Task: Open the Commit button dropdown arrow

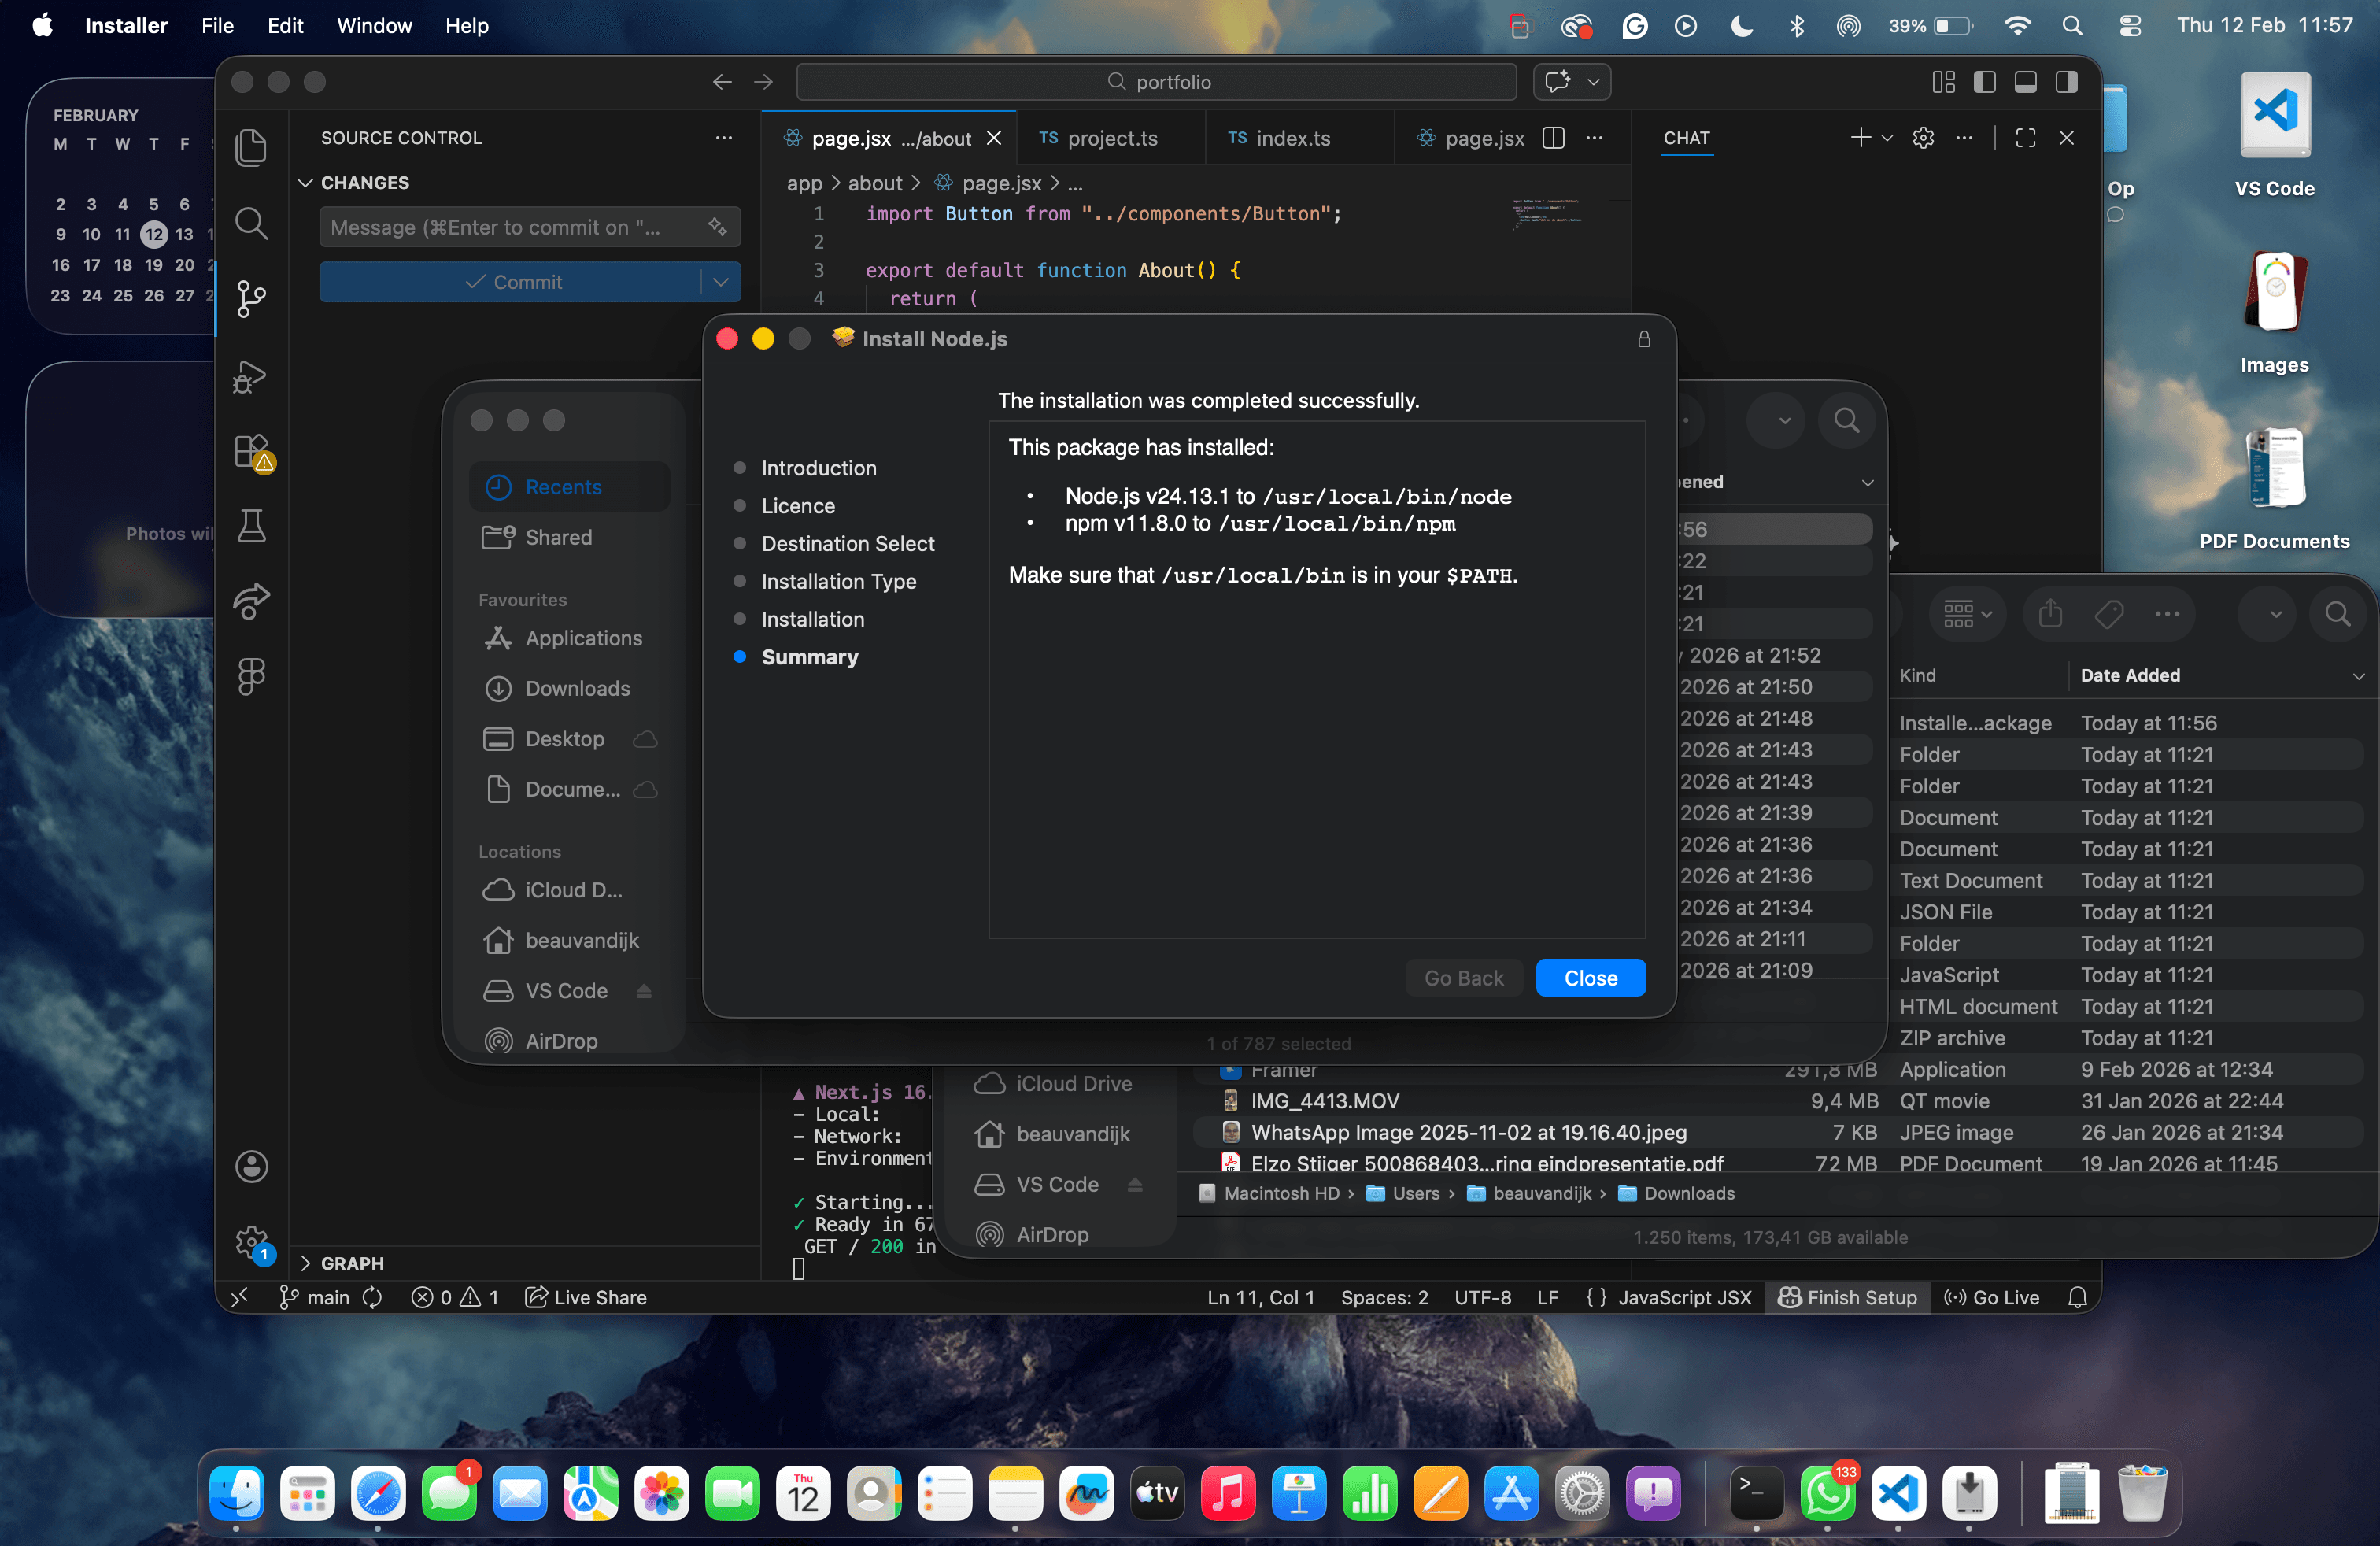Action: pos(720,282)
